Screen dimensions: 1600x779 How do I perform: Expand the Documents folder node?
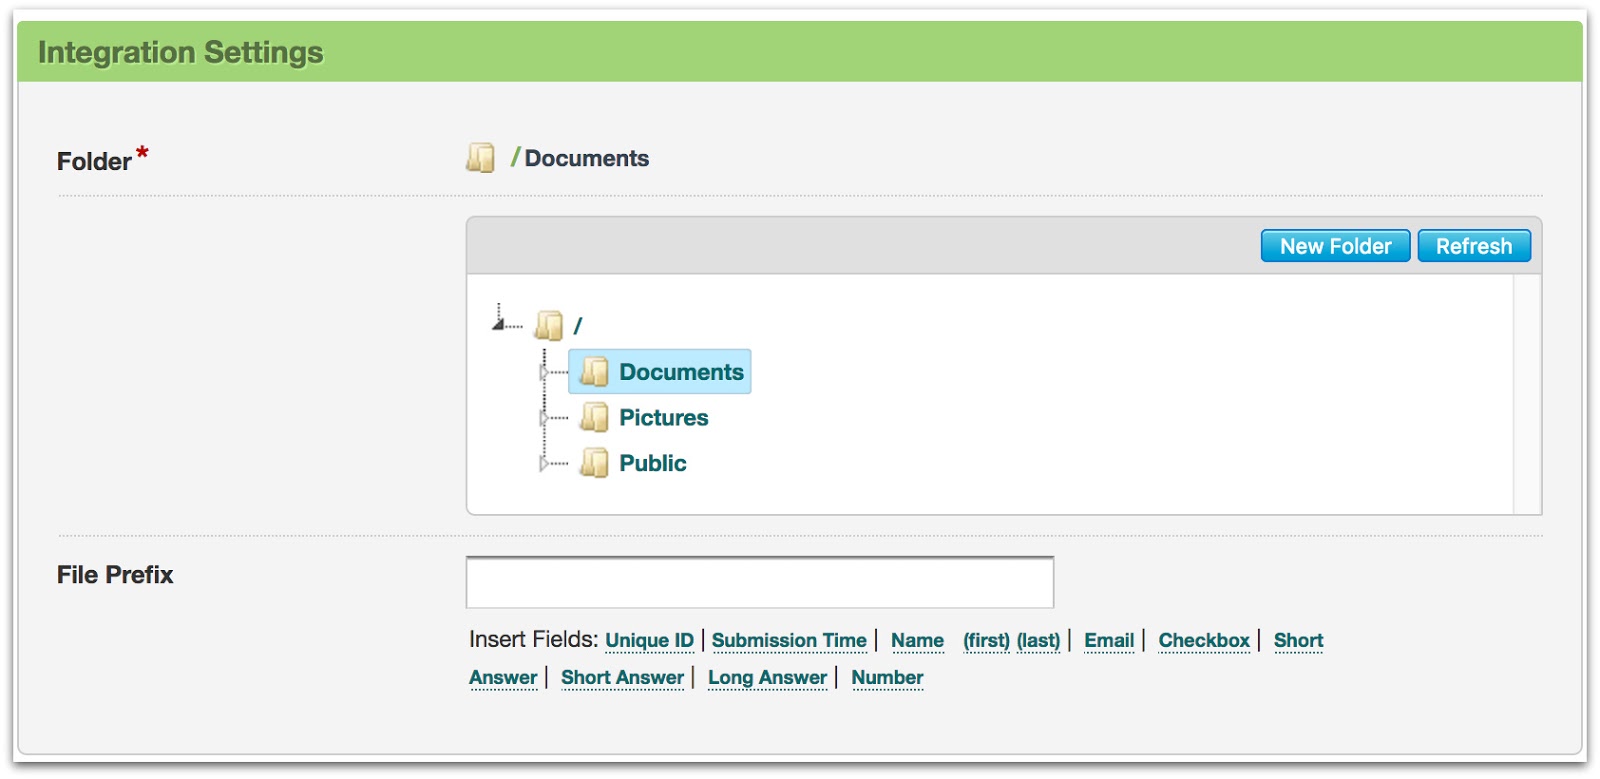pos(543,373)
